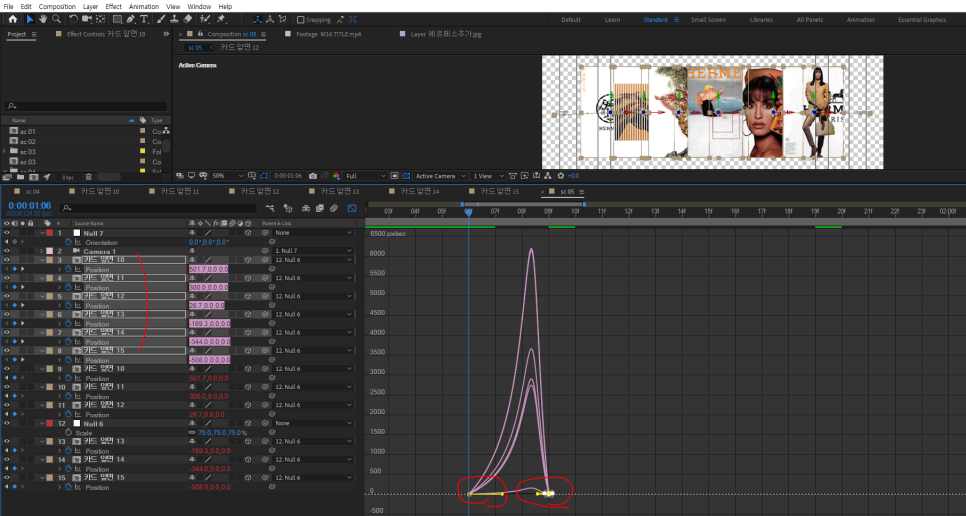Toggle Region of Interest button in viewer

pos(395,175)
